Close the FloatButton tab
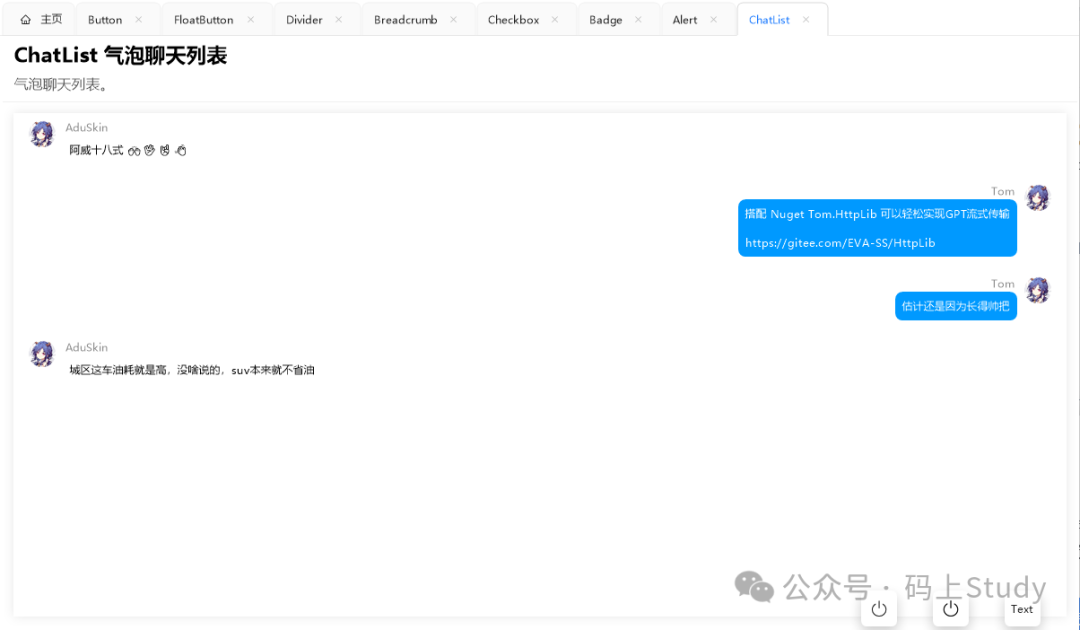This screenshot has height=630, width=1080. click(x=251, y=20)
